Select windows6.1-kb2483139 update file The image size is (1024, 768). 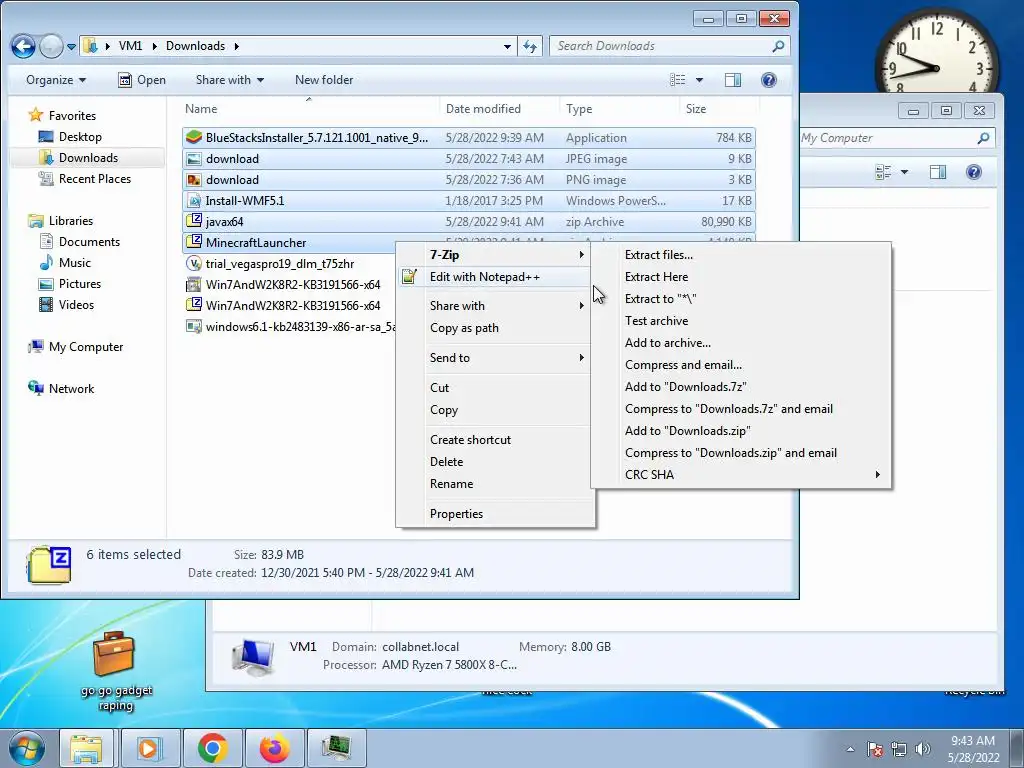(291, 326)
